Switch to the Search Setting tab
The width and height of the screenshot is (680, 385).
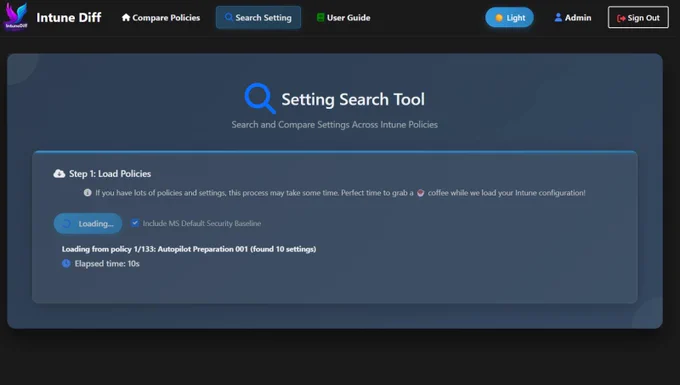coord(258,18)
